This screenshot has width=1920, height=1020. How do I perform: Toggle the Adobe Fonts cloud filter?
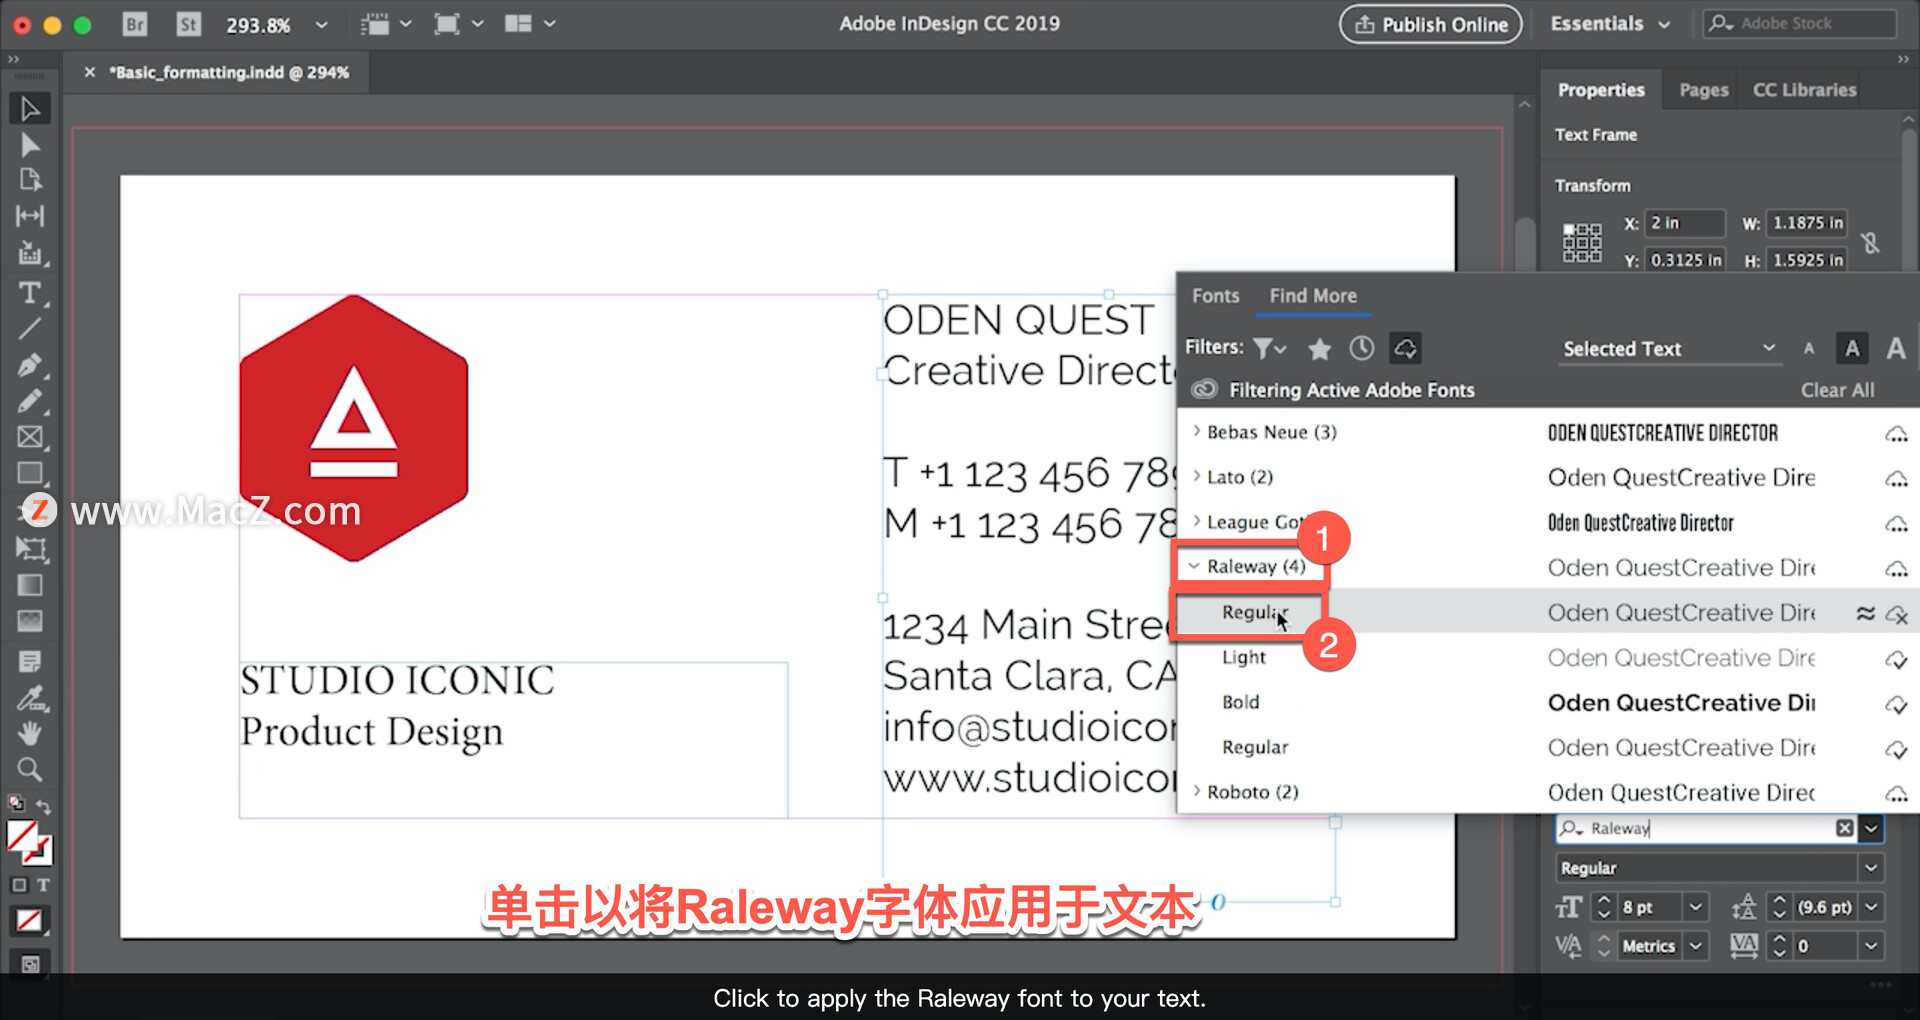1405,348
